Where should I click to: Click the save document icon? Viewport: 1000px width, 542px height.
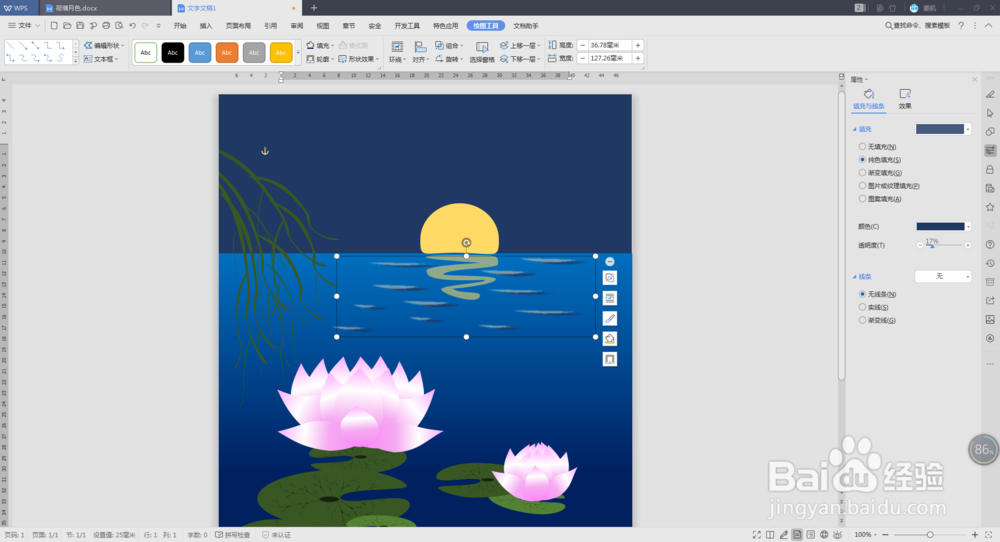(x=80, y=26)
